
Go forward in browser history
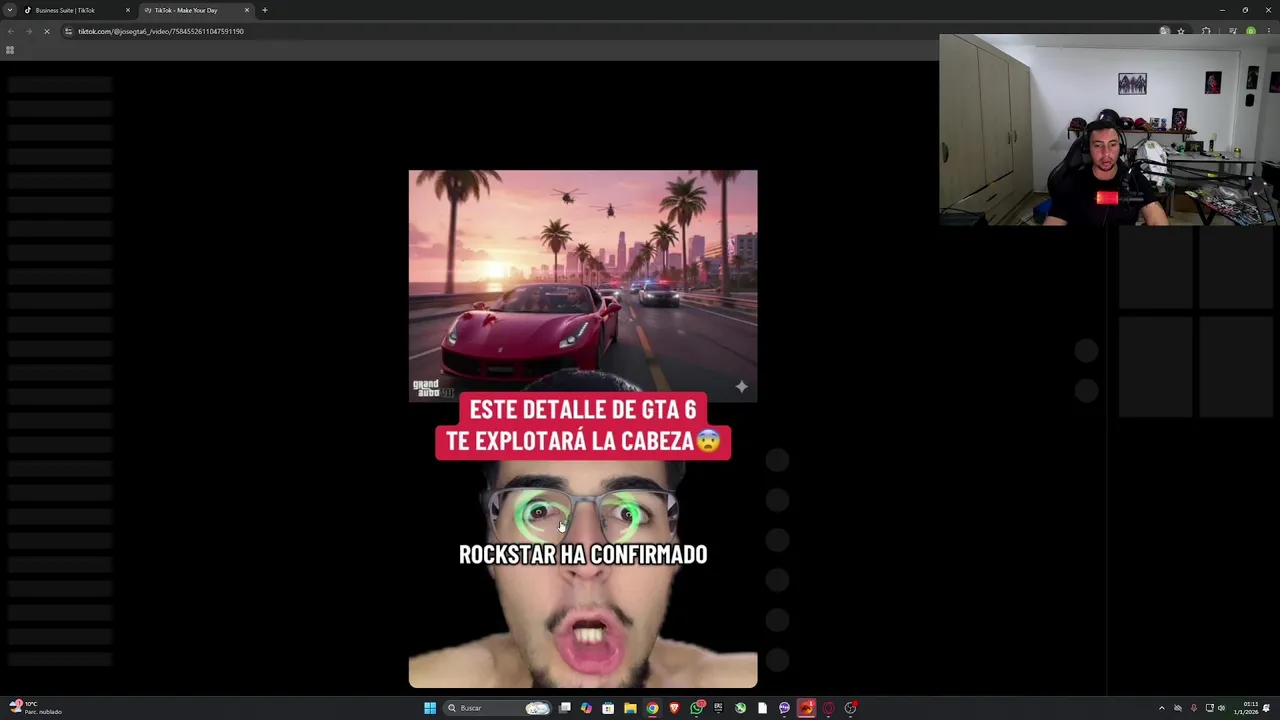pos(28,31)
